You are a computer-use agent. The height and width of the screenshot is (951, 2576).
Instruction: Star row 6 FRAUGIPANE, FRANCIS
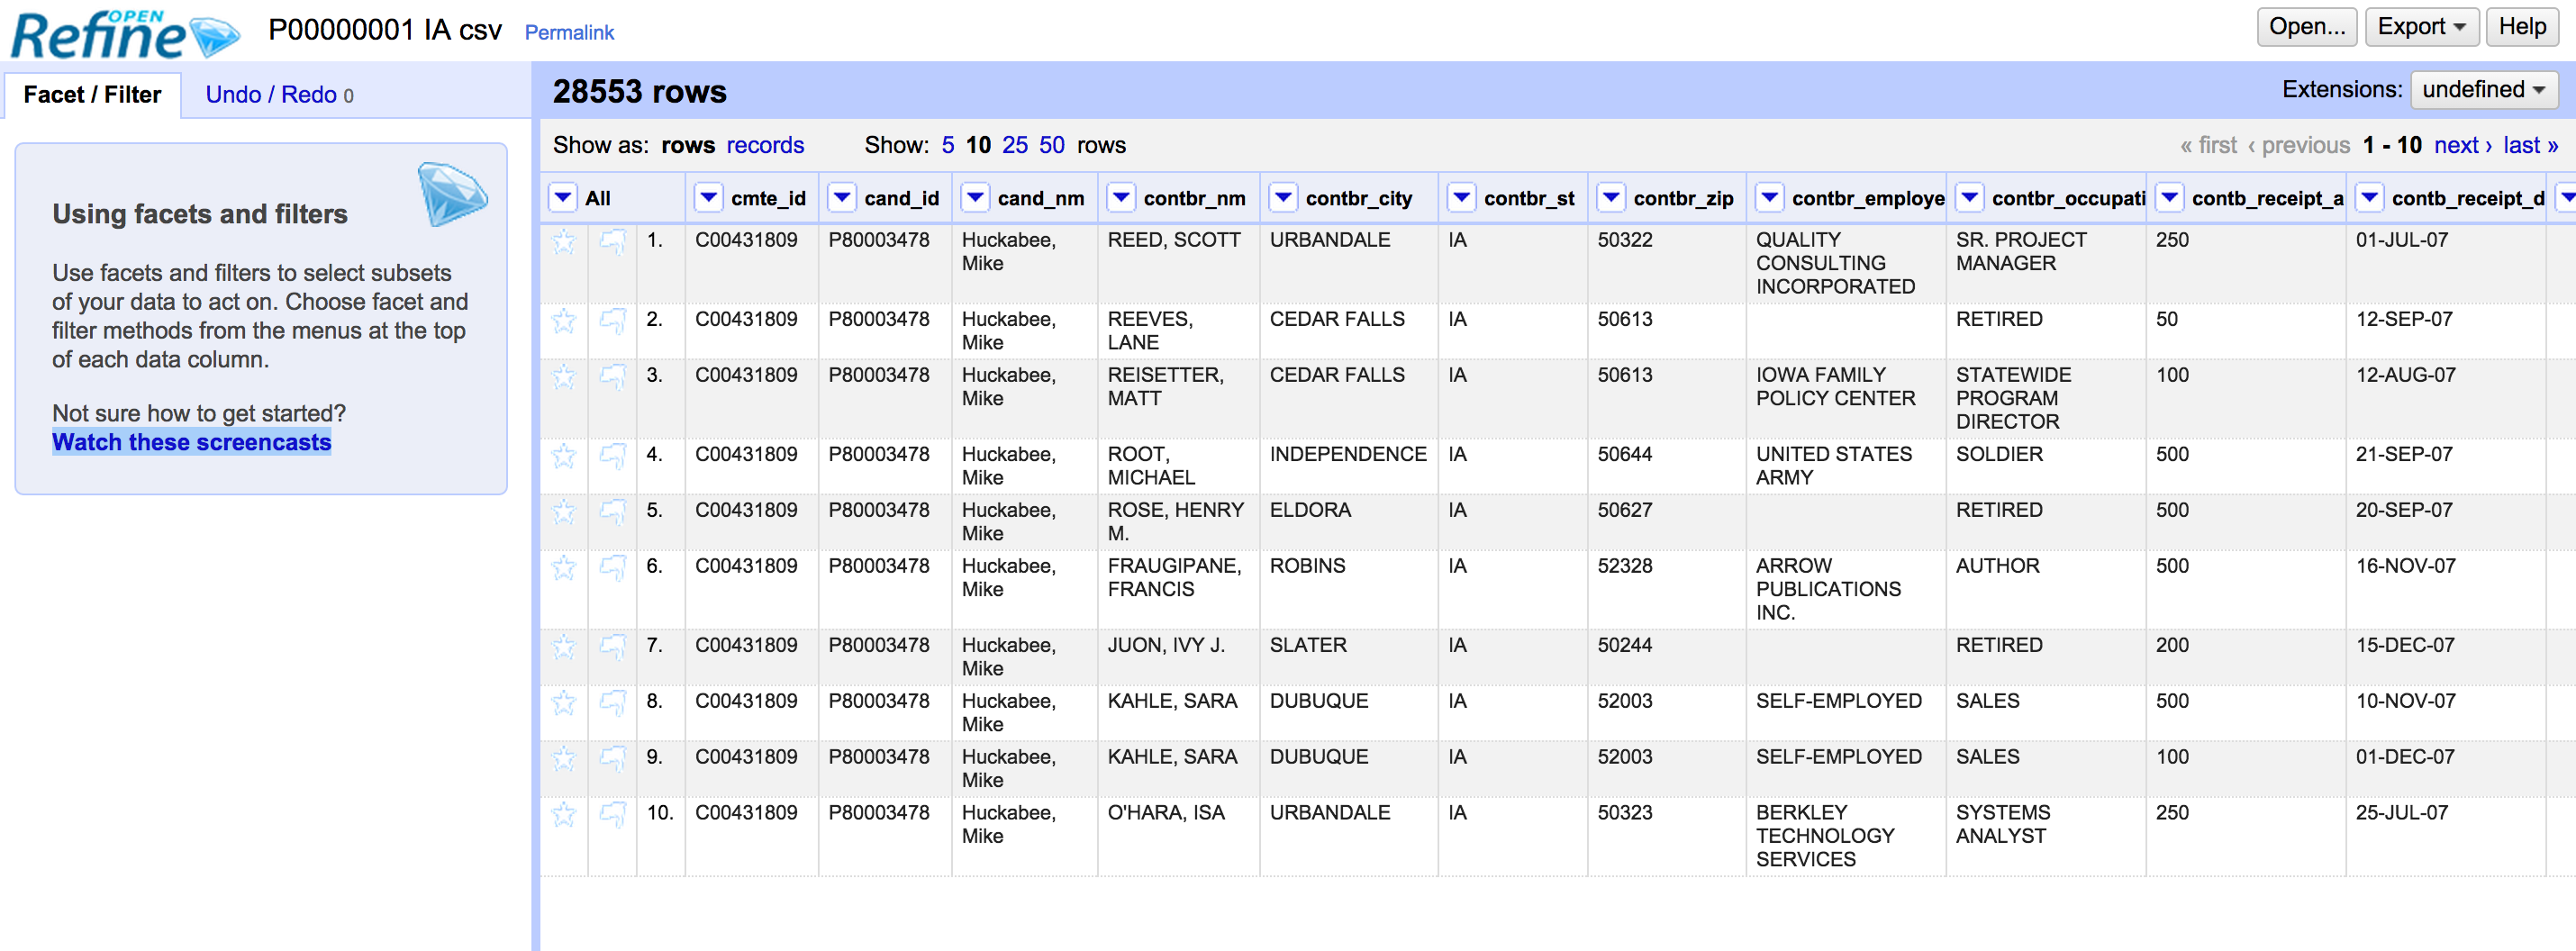(x=564, y=567)
